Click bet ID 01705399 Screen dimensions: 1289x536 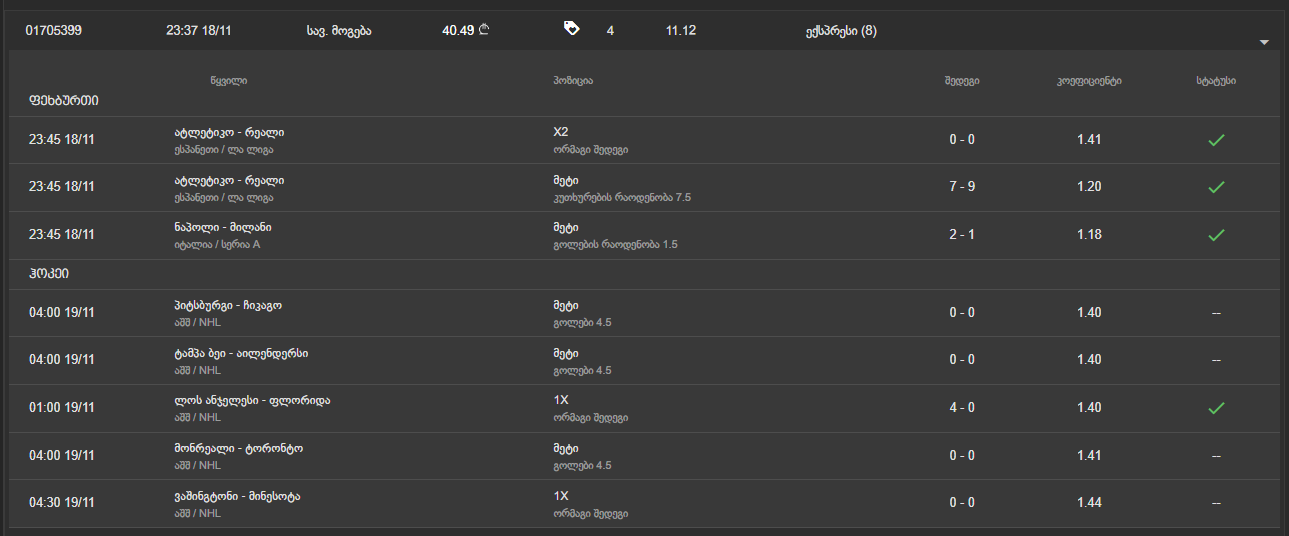coord(54,31)
